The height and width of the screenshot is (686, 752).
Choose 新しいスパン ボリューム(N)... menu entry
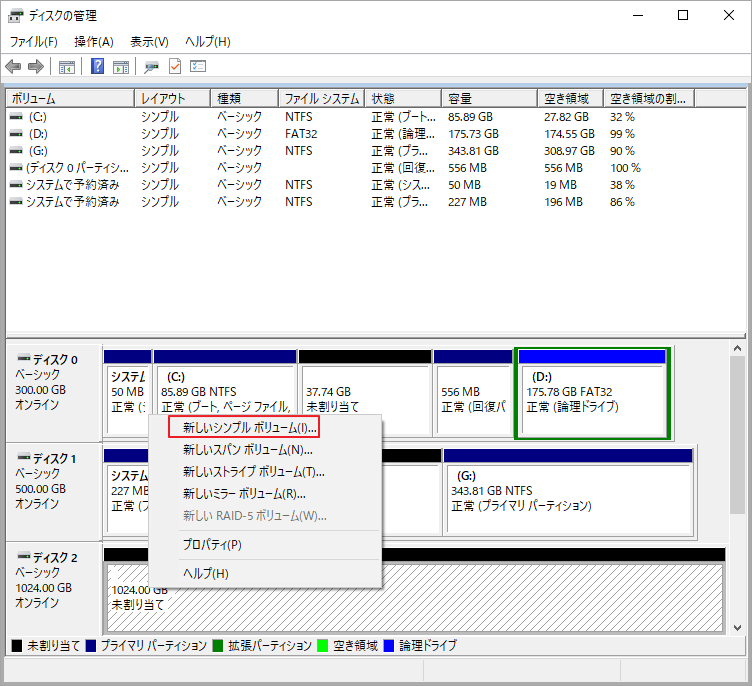pyautogui.click(x=248, y=450)
